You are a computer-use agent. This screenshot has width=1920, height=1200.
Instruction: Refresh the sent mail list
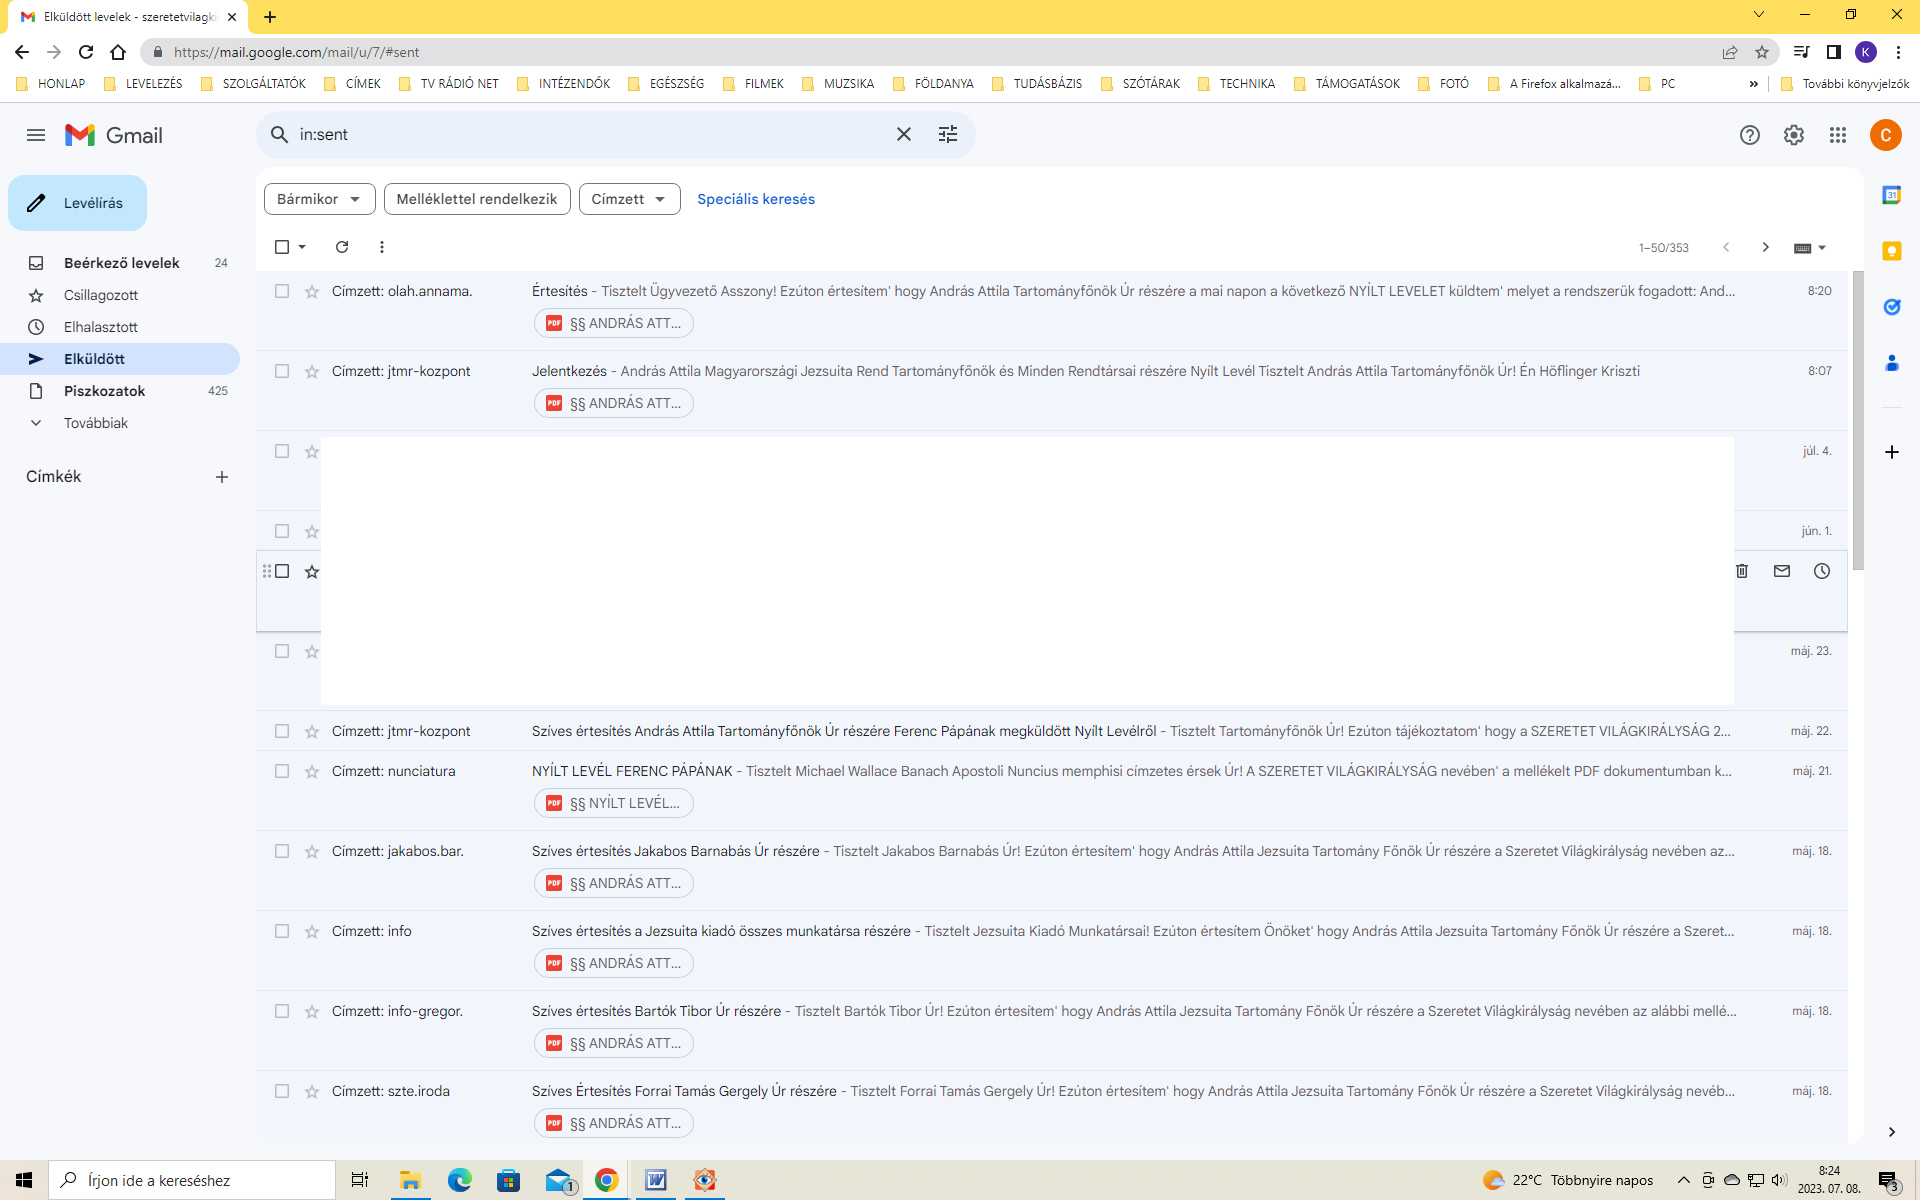click(x=342, y=247)
